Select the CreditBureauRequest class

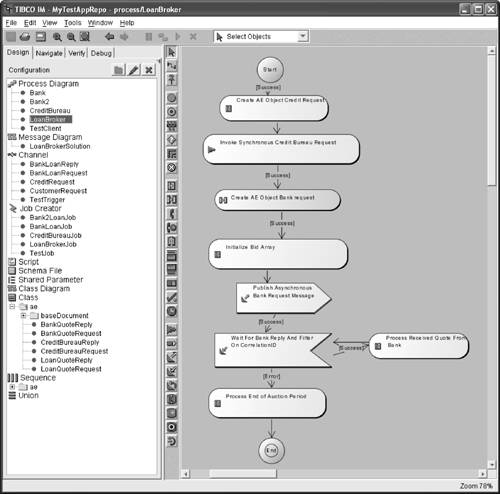(x=74, y=351)
